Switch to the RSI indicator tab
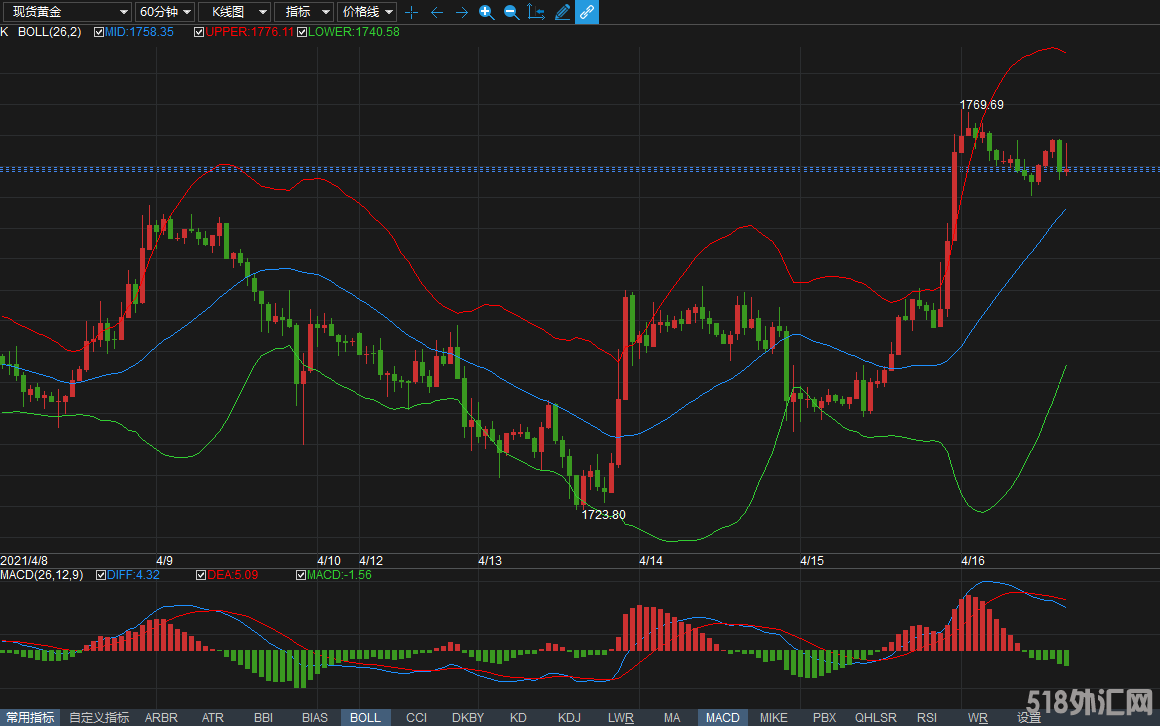The width and height of the screenshot is (1160, 726). [x=926, y=718]
